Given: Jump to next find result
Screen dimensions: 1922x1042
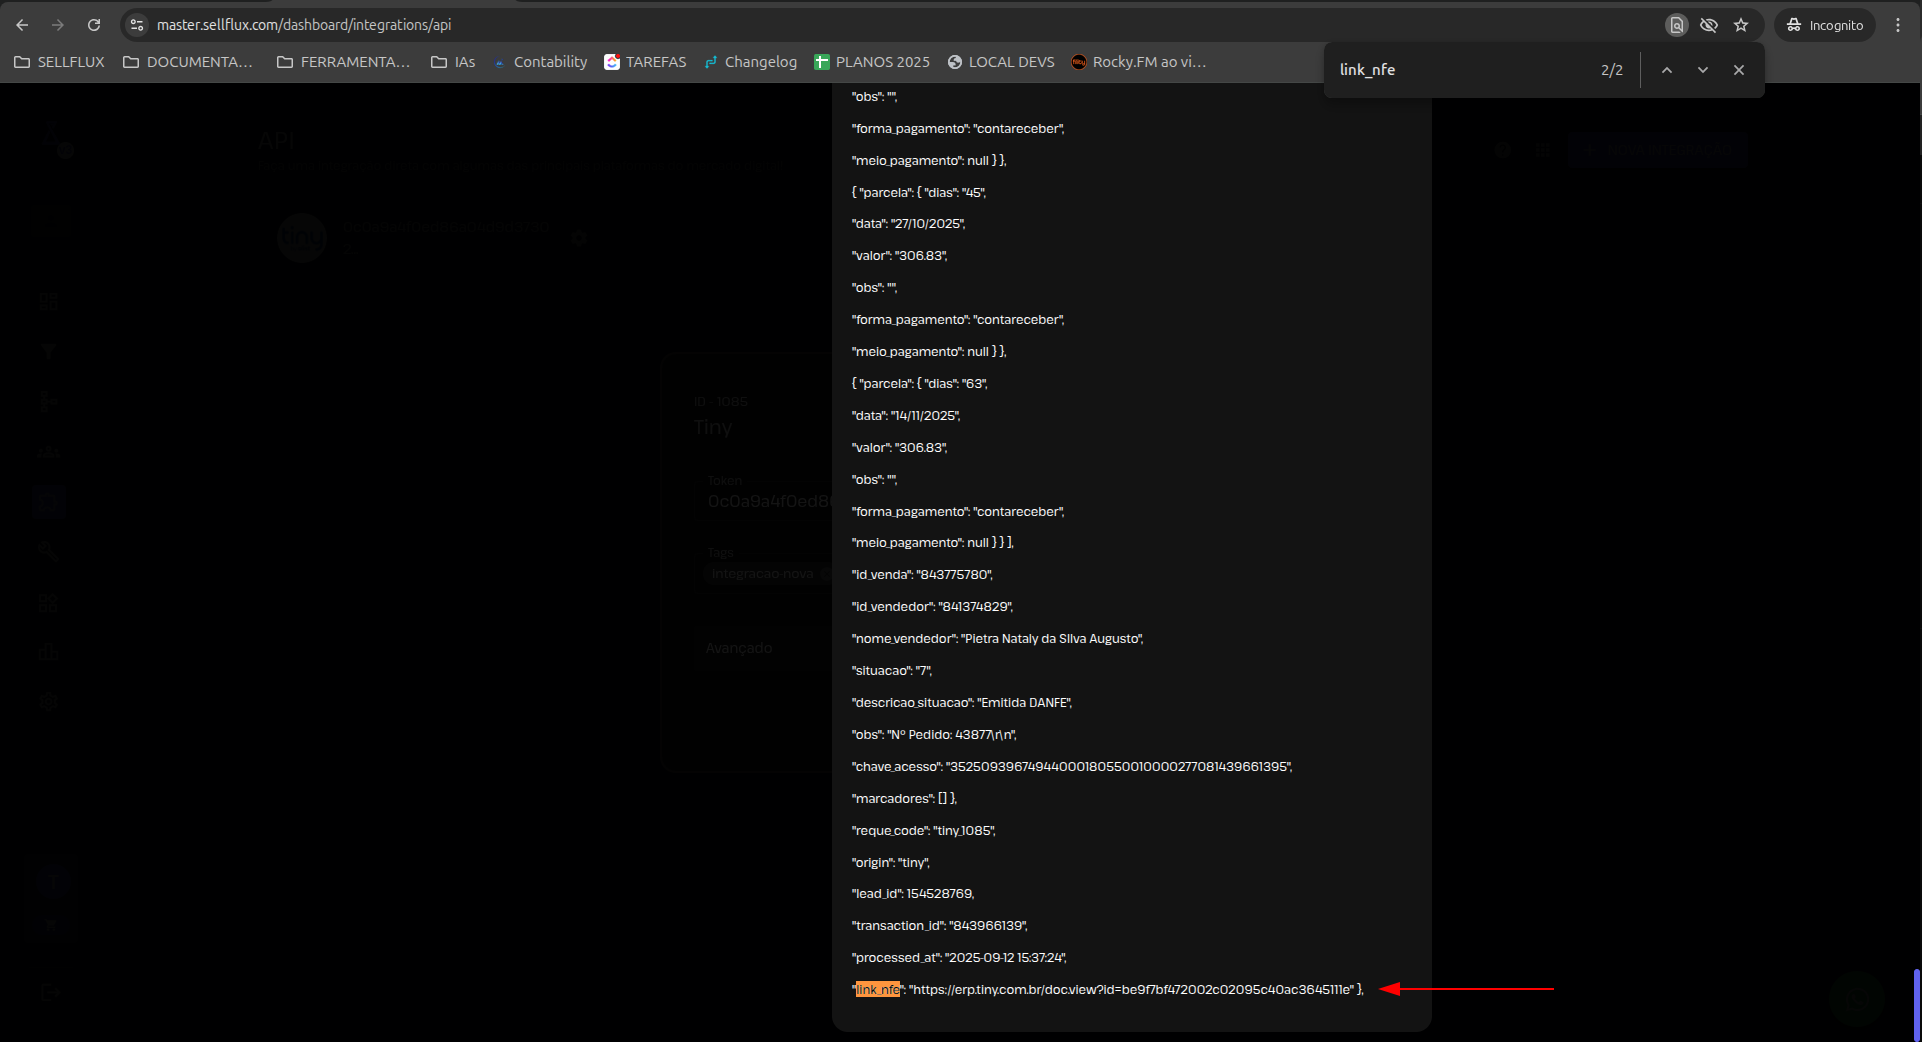Looking at the screenshot, I should 1703,70.
